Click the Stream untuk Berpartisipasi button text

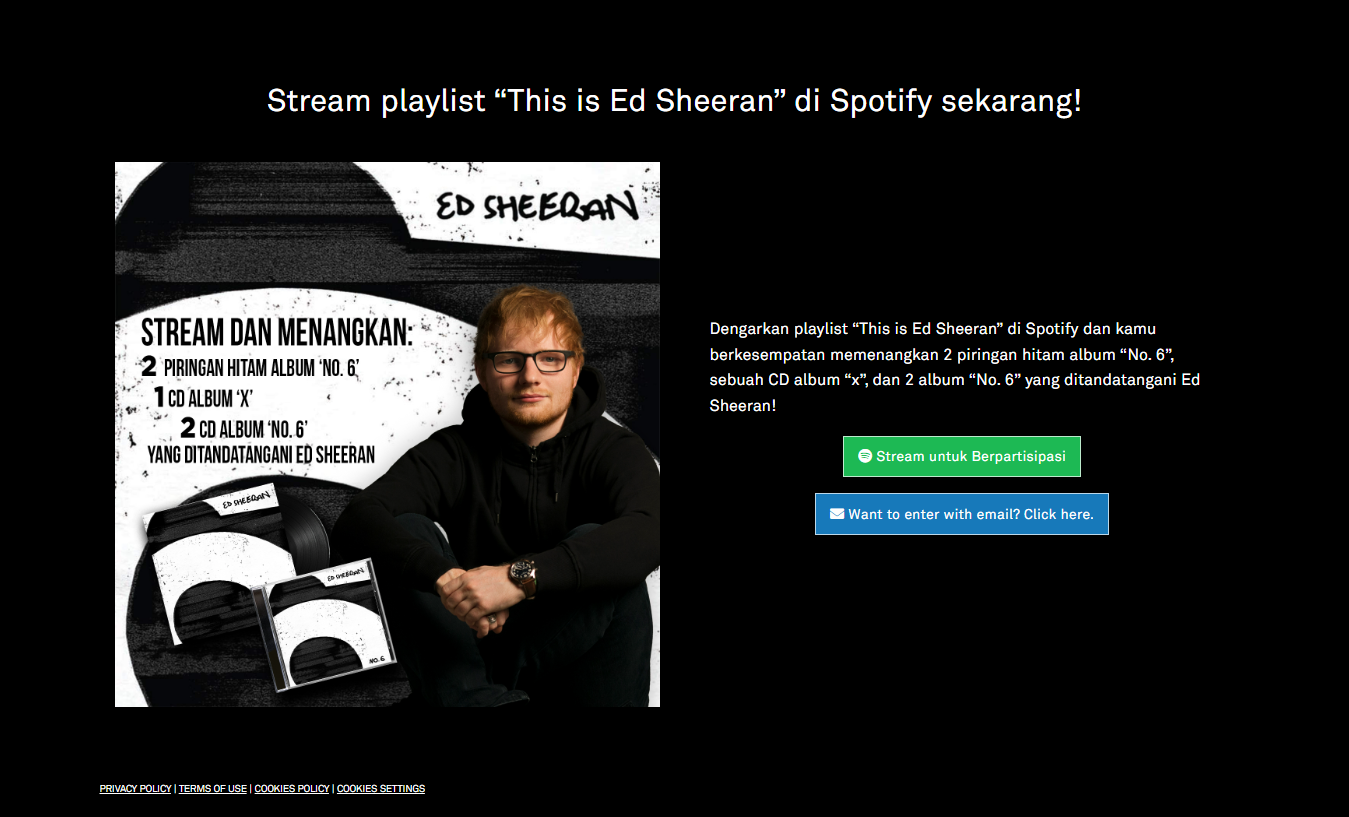coord(971,456)
